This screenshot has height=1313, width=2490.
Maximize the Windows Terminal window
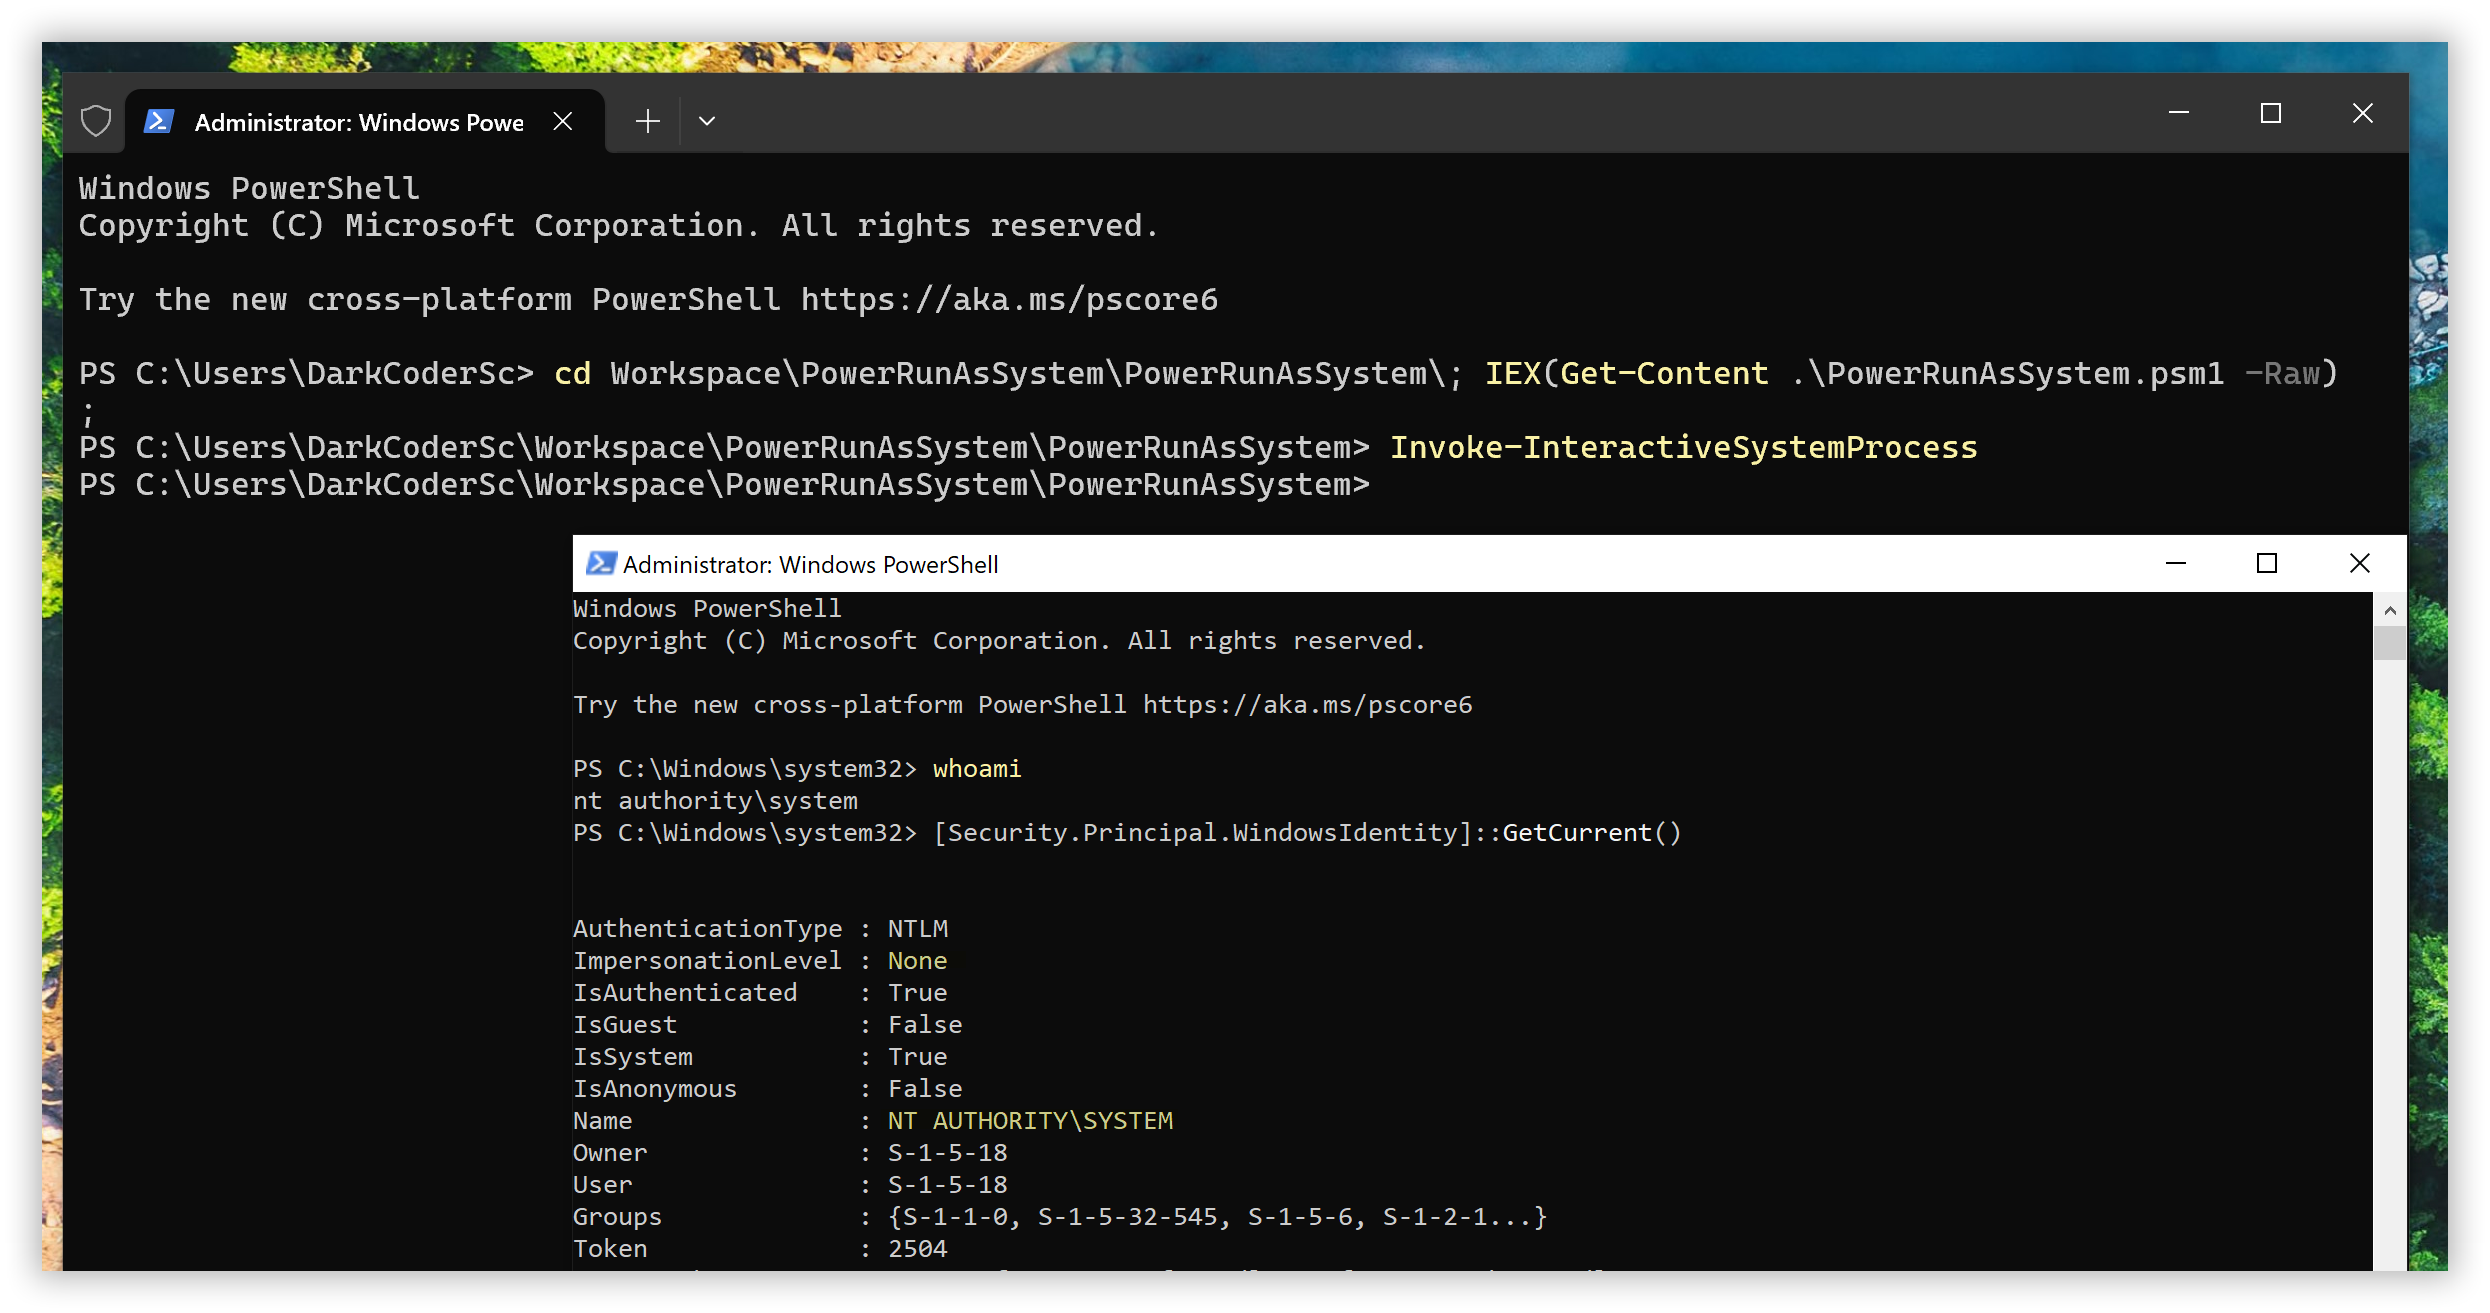(x=2270, y=113)
